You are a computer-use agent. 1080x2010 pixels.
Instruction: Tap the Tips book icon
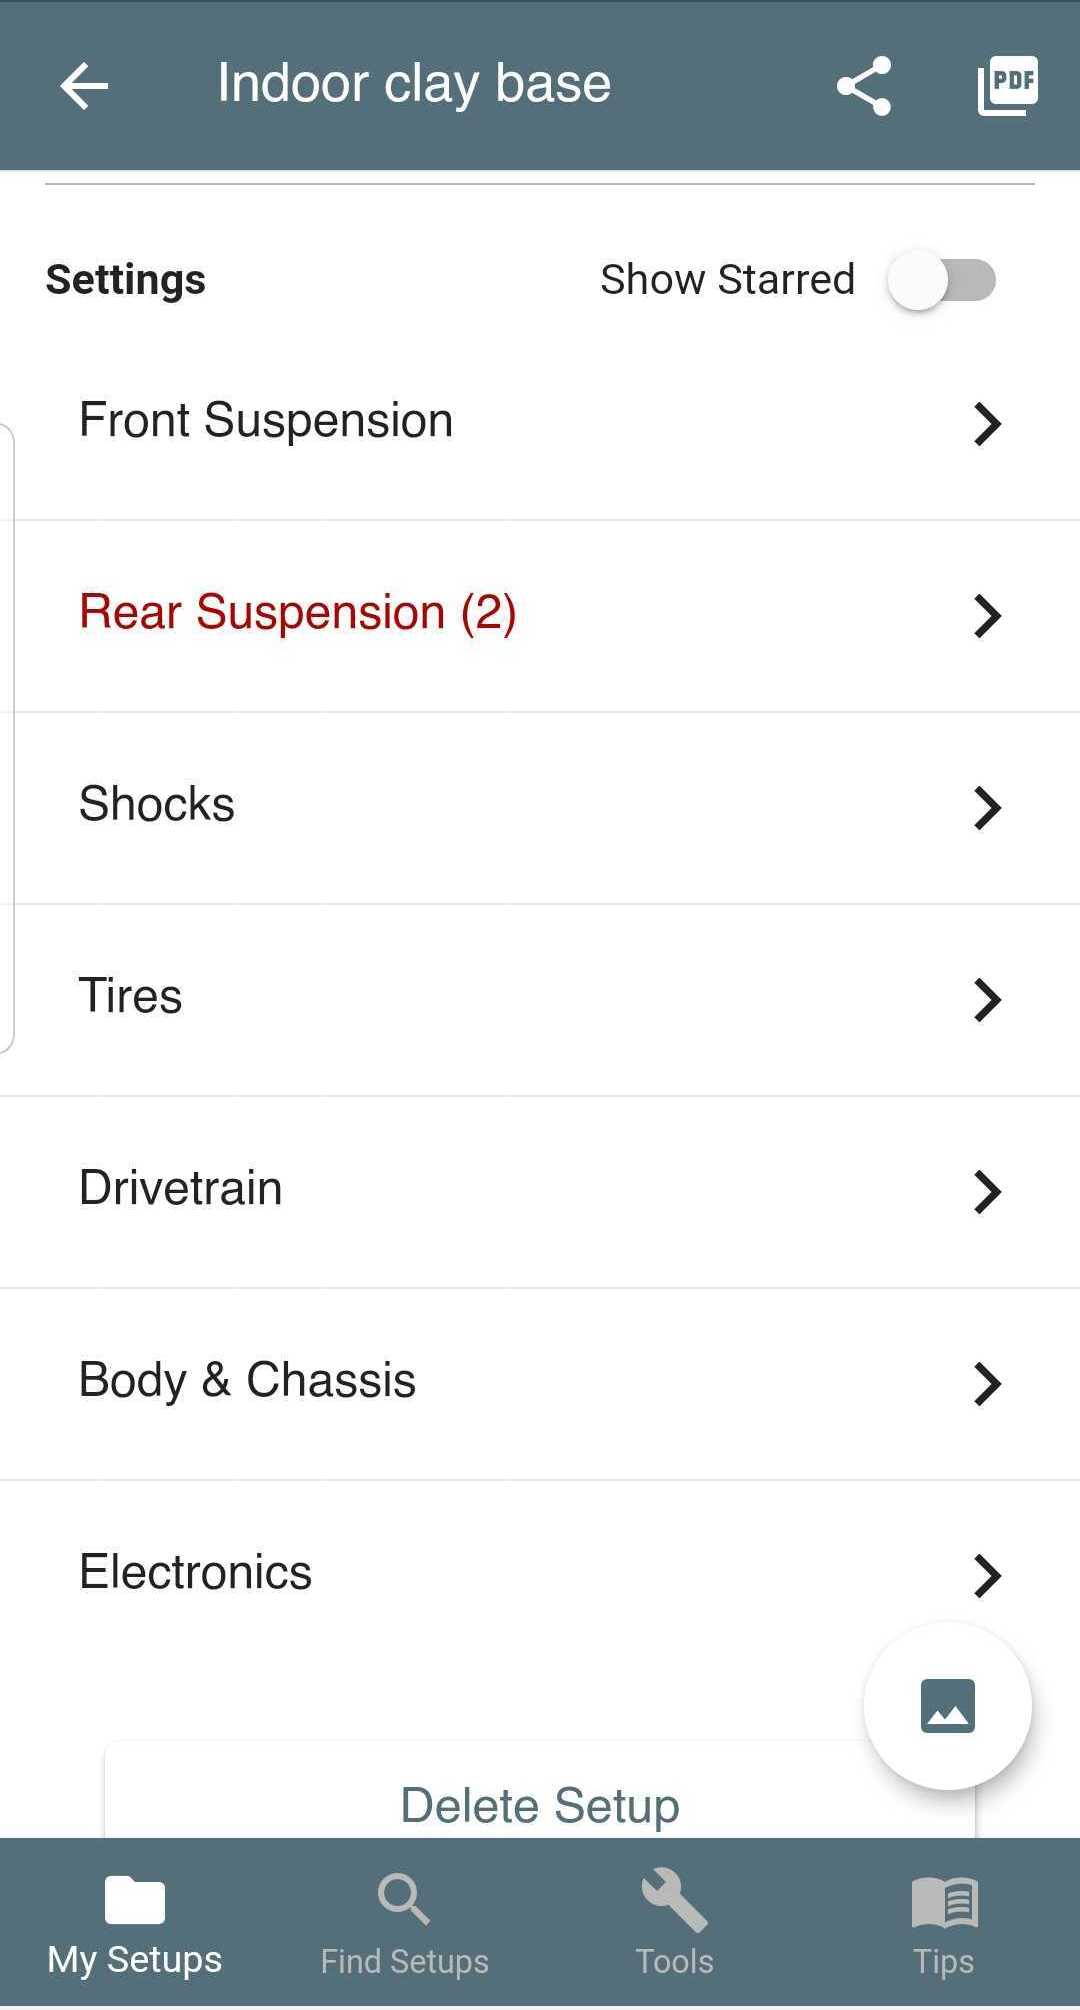coord(944,1899)
